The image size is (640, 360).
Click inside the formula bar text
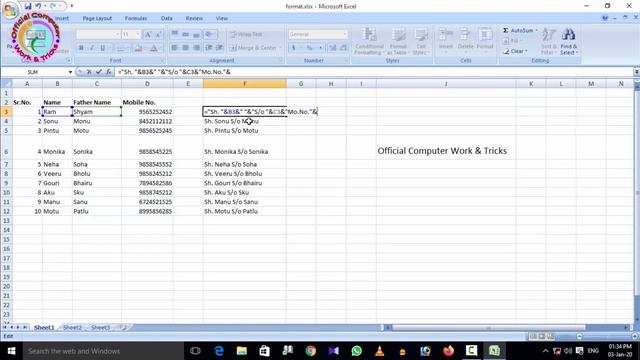point(174,72)
